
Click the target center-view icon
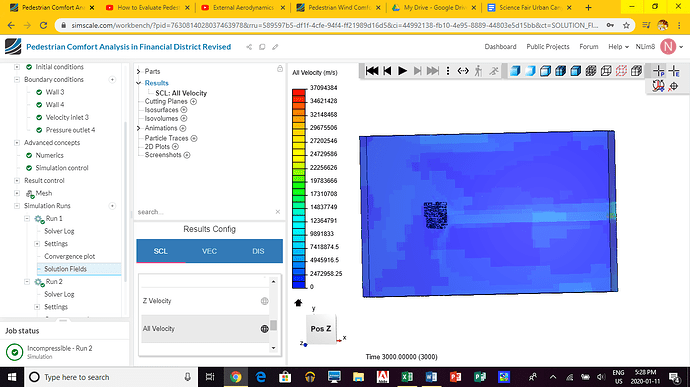point(673,86)
